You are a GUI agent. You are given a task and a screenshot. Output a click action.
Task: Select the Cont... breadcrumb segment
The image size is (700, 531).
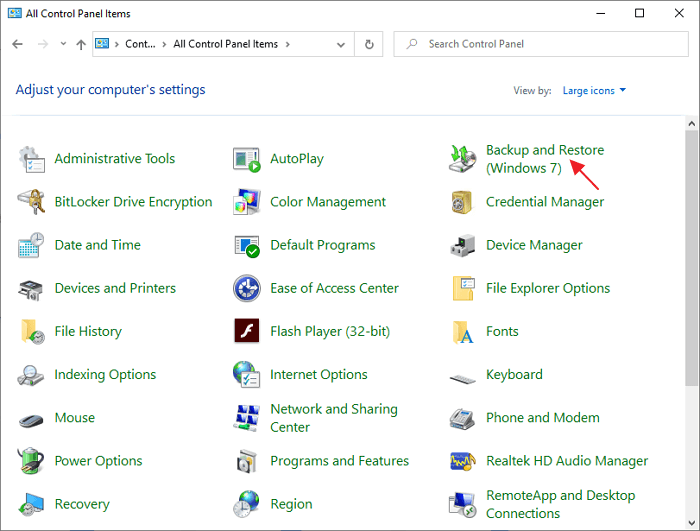point(140,44)
